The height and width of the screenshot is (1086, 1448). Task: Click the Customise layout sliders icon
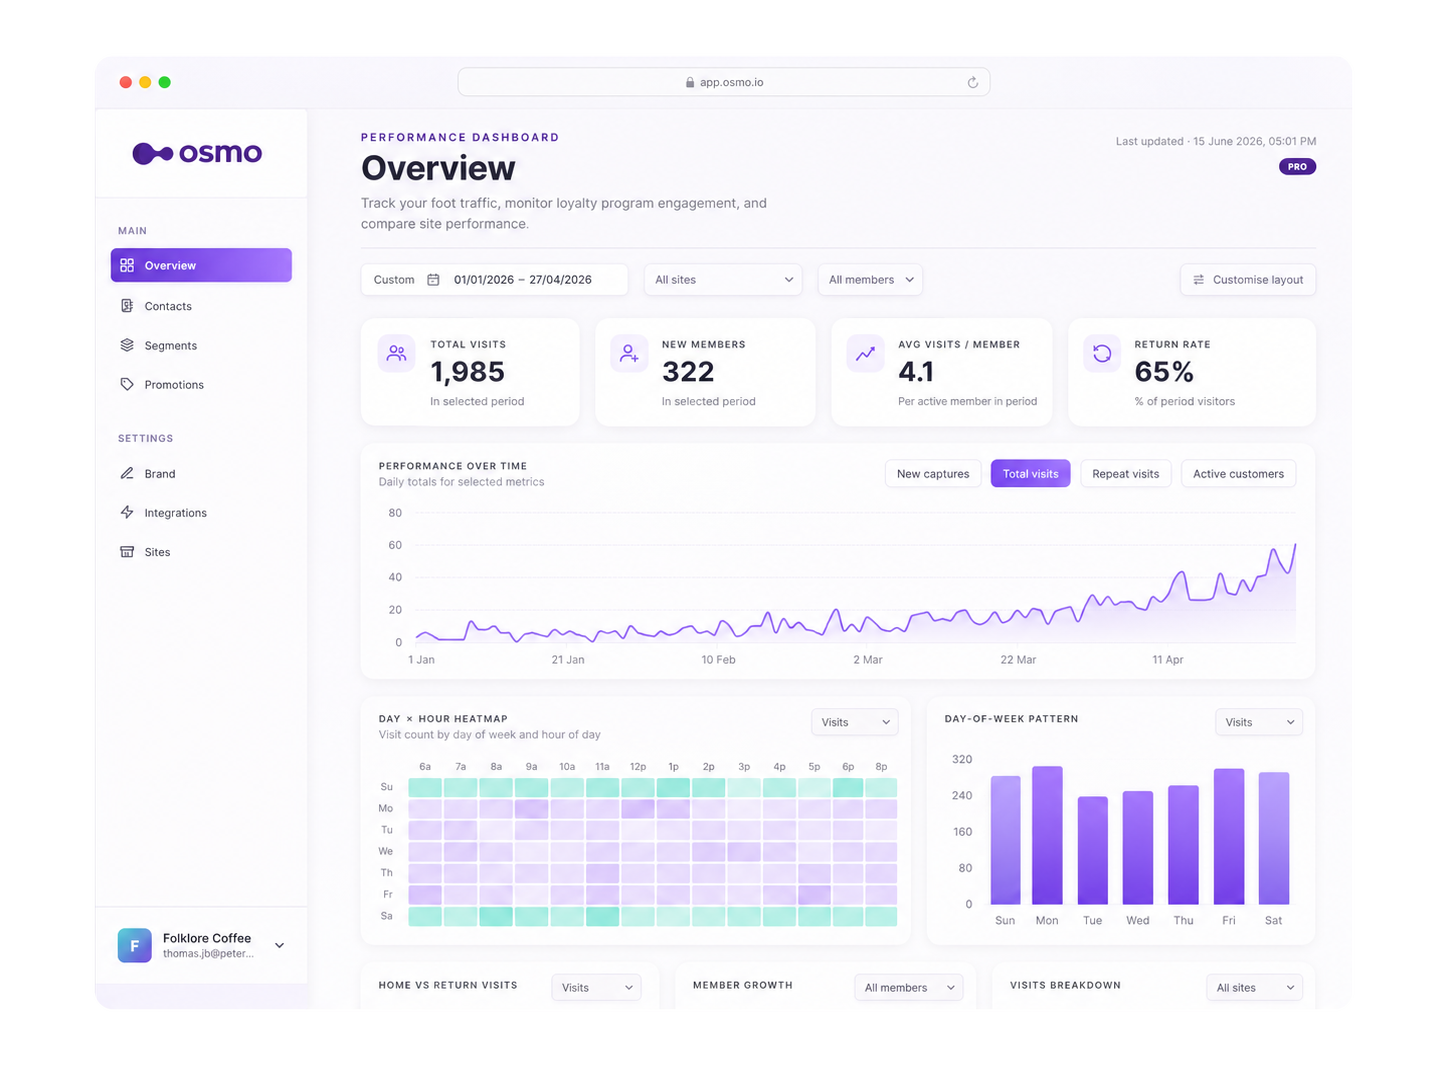click(x=1198, y=280)
